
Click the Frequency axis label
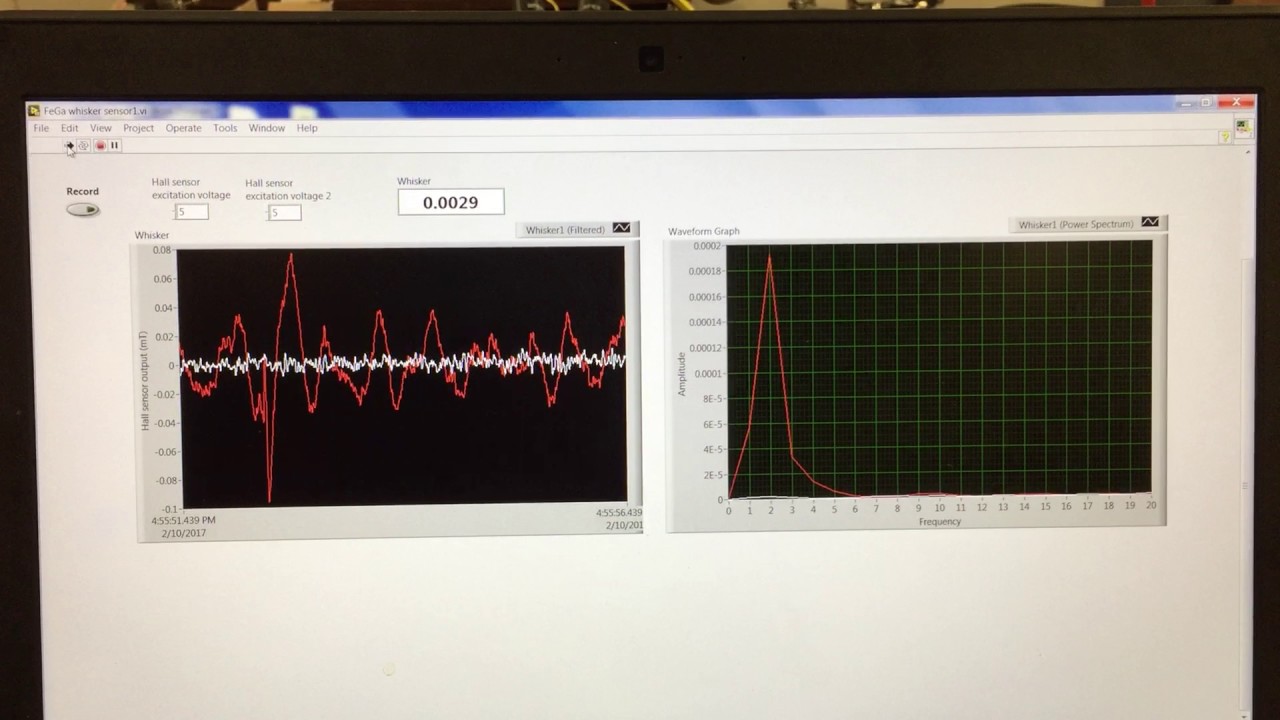940,521
